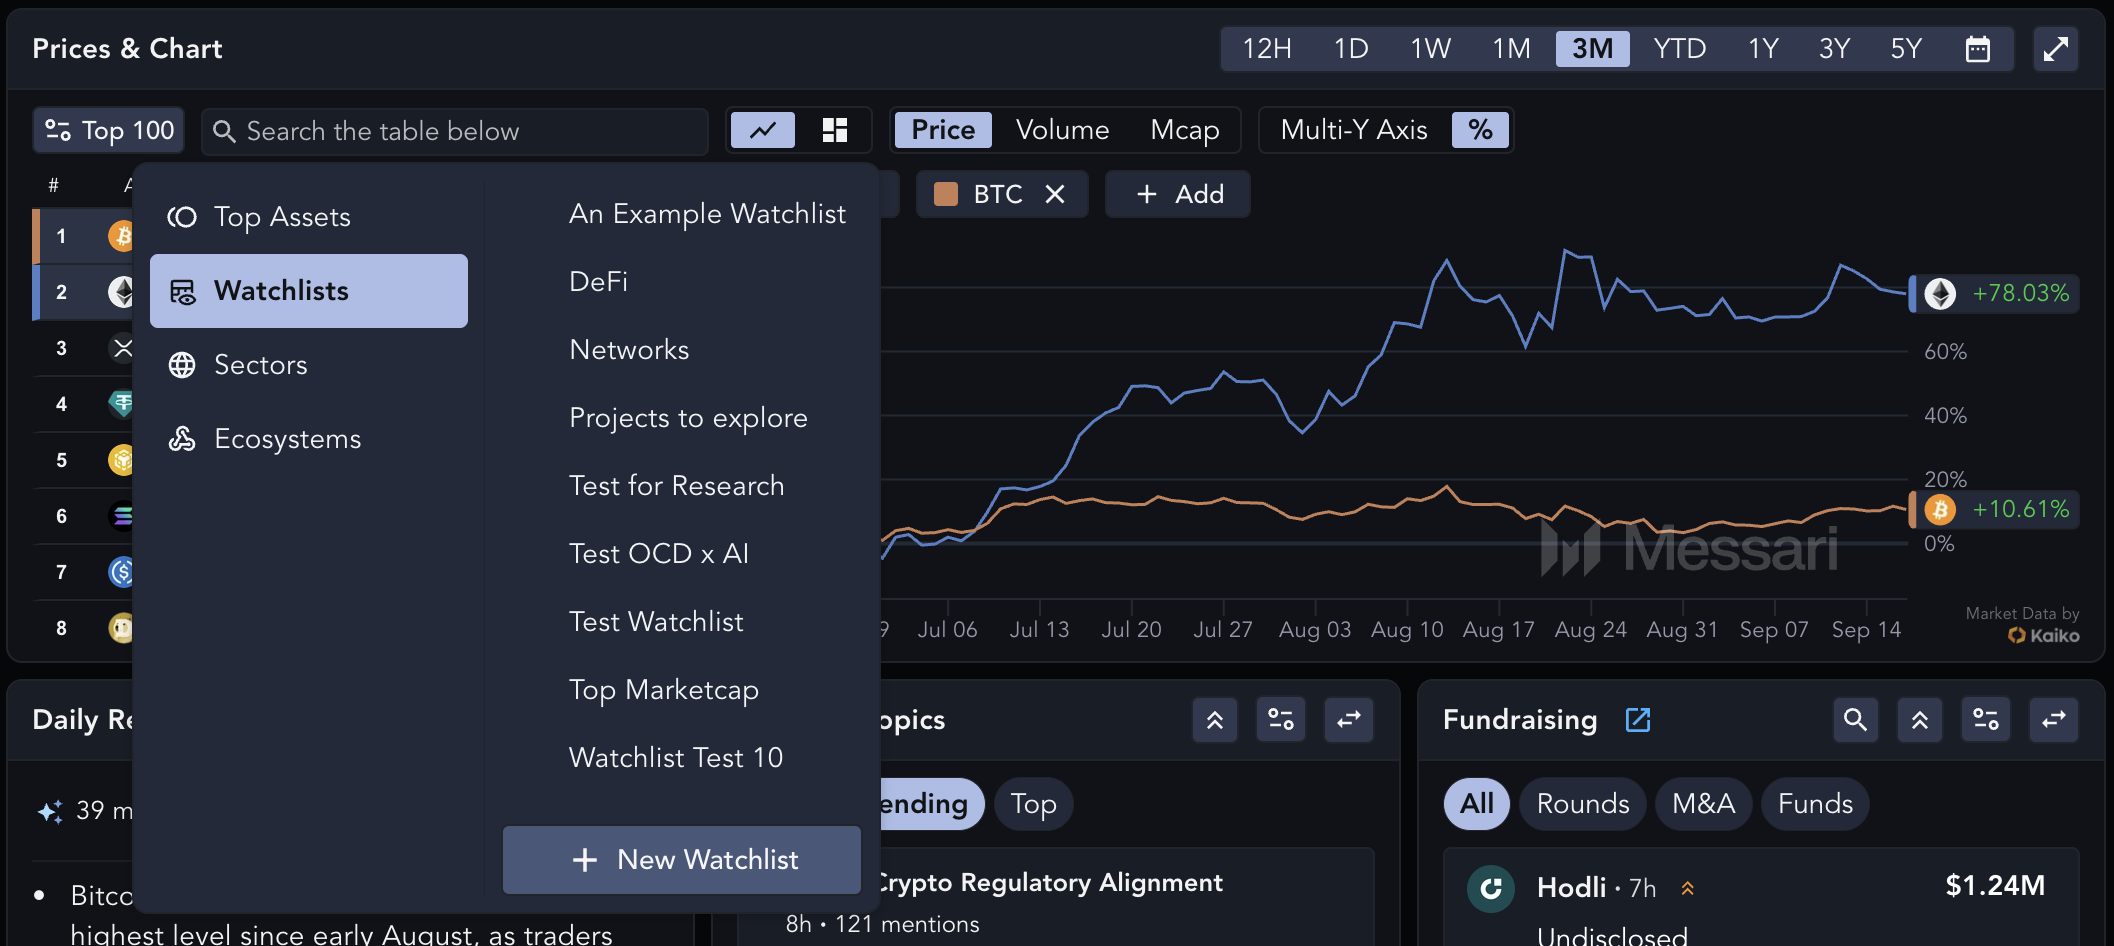Click the Hodli logo icon
The height and width of the screenshot is (946, 2114).
pos(1490,888)
